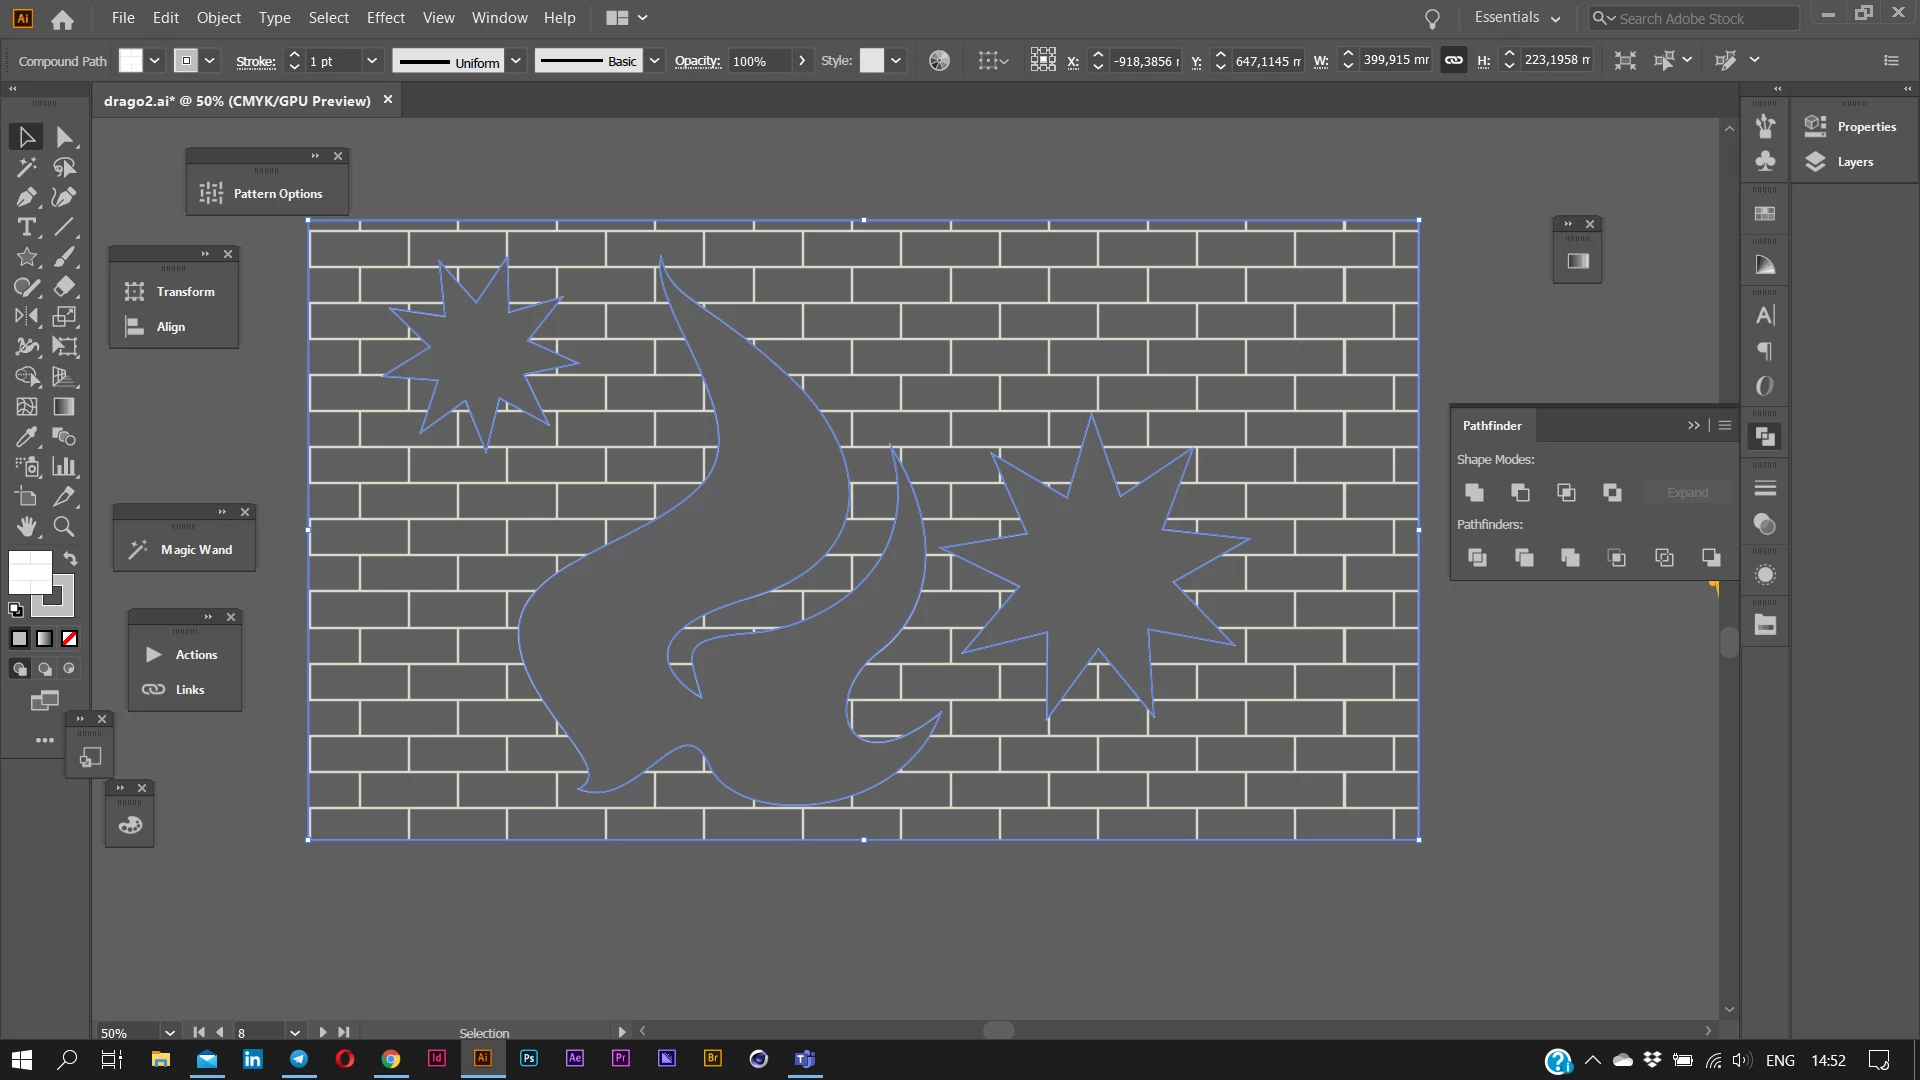Click the white Fill color swatch
This screenshot has height=1080, width=1920.
coord(26,569)
